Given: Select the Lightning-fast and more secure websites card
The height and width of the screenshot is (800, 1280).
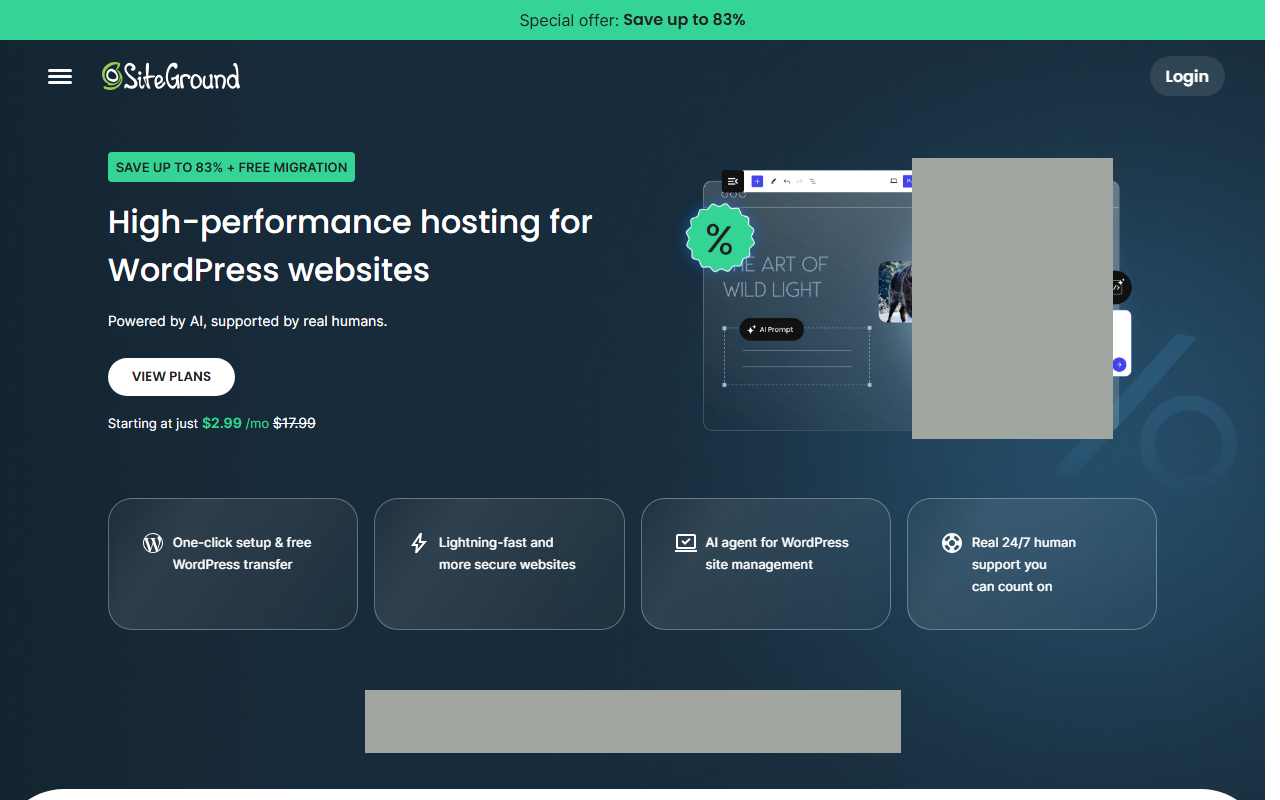Looking at the screenshot, I should (x=499, y=564).
